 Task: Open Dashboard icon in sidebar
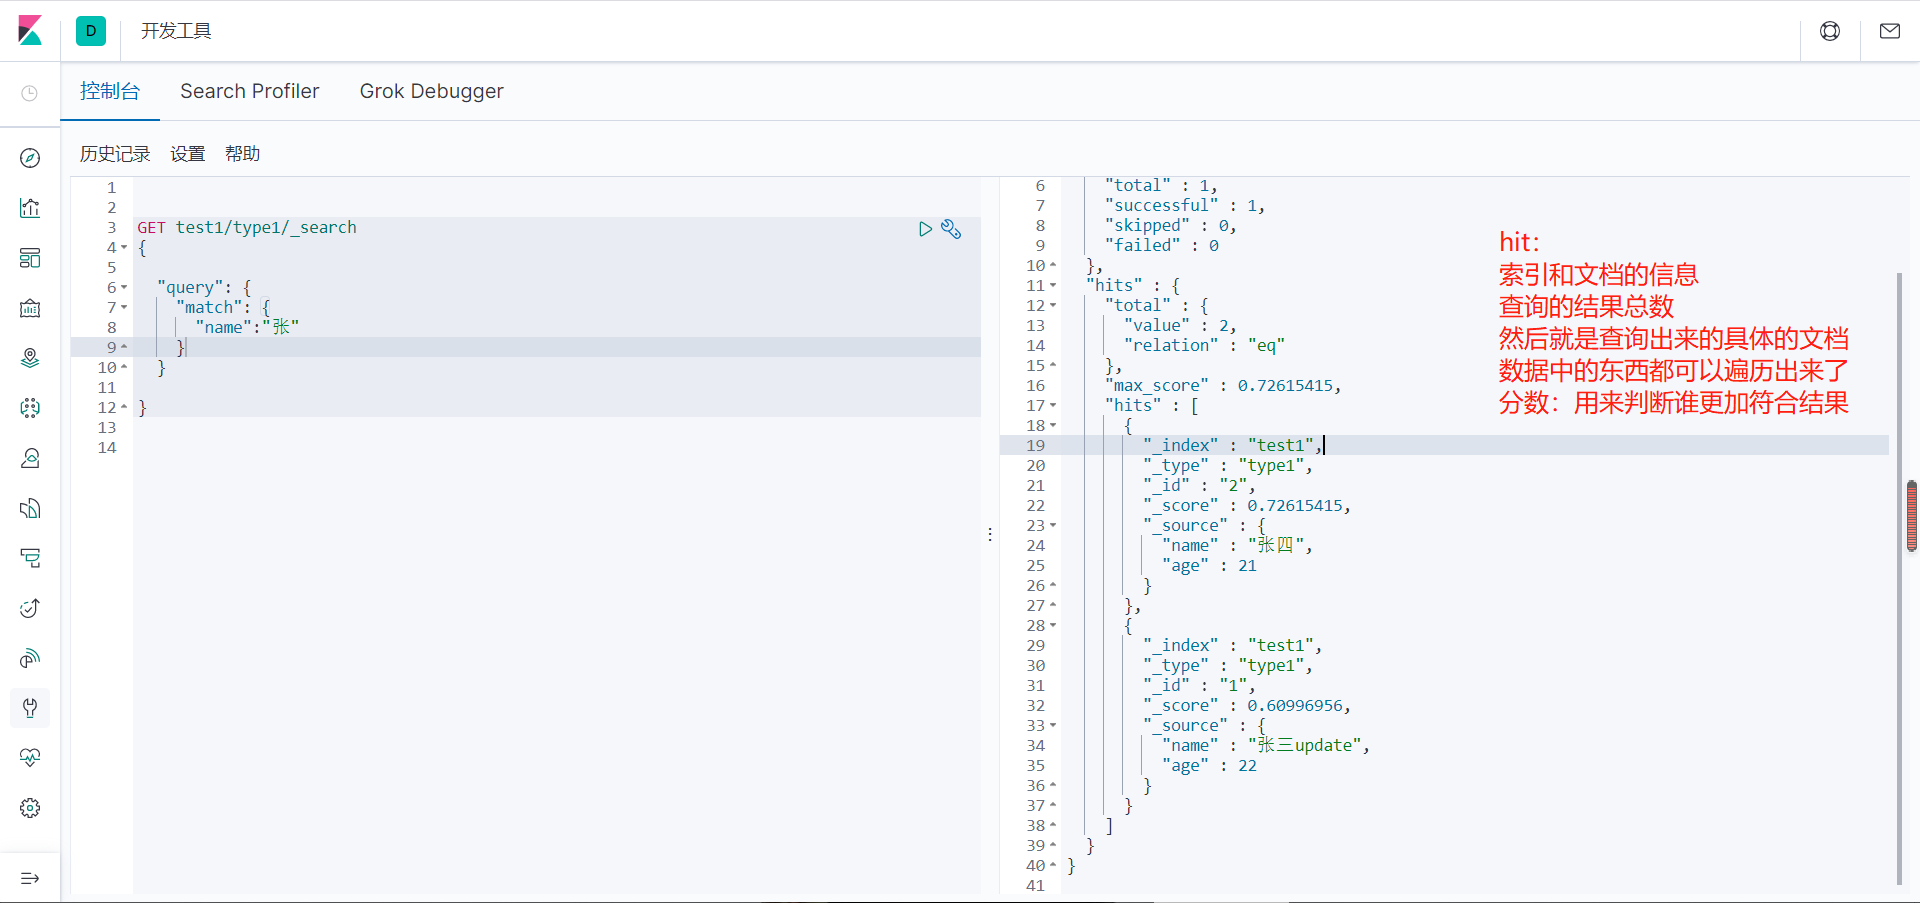pyautogui.click(x=30, y=258)
